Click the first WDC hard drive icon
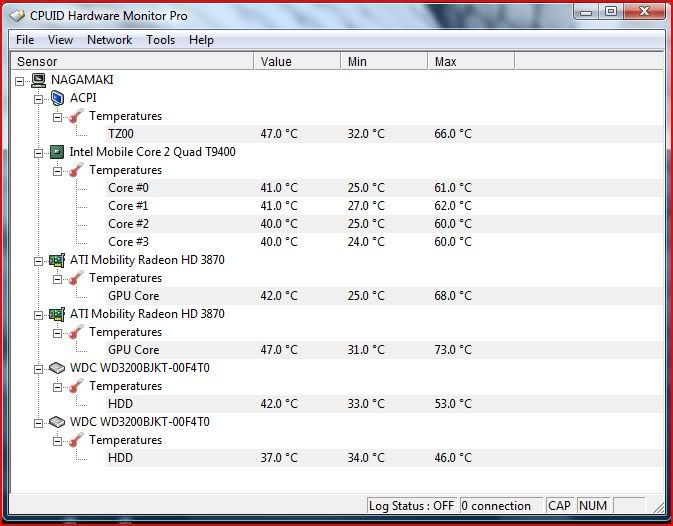Image resolution: width=673 pixels, height=526 pixels. (x=57, y=368)
